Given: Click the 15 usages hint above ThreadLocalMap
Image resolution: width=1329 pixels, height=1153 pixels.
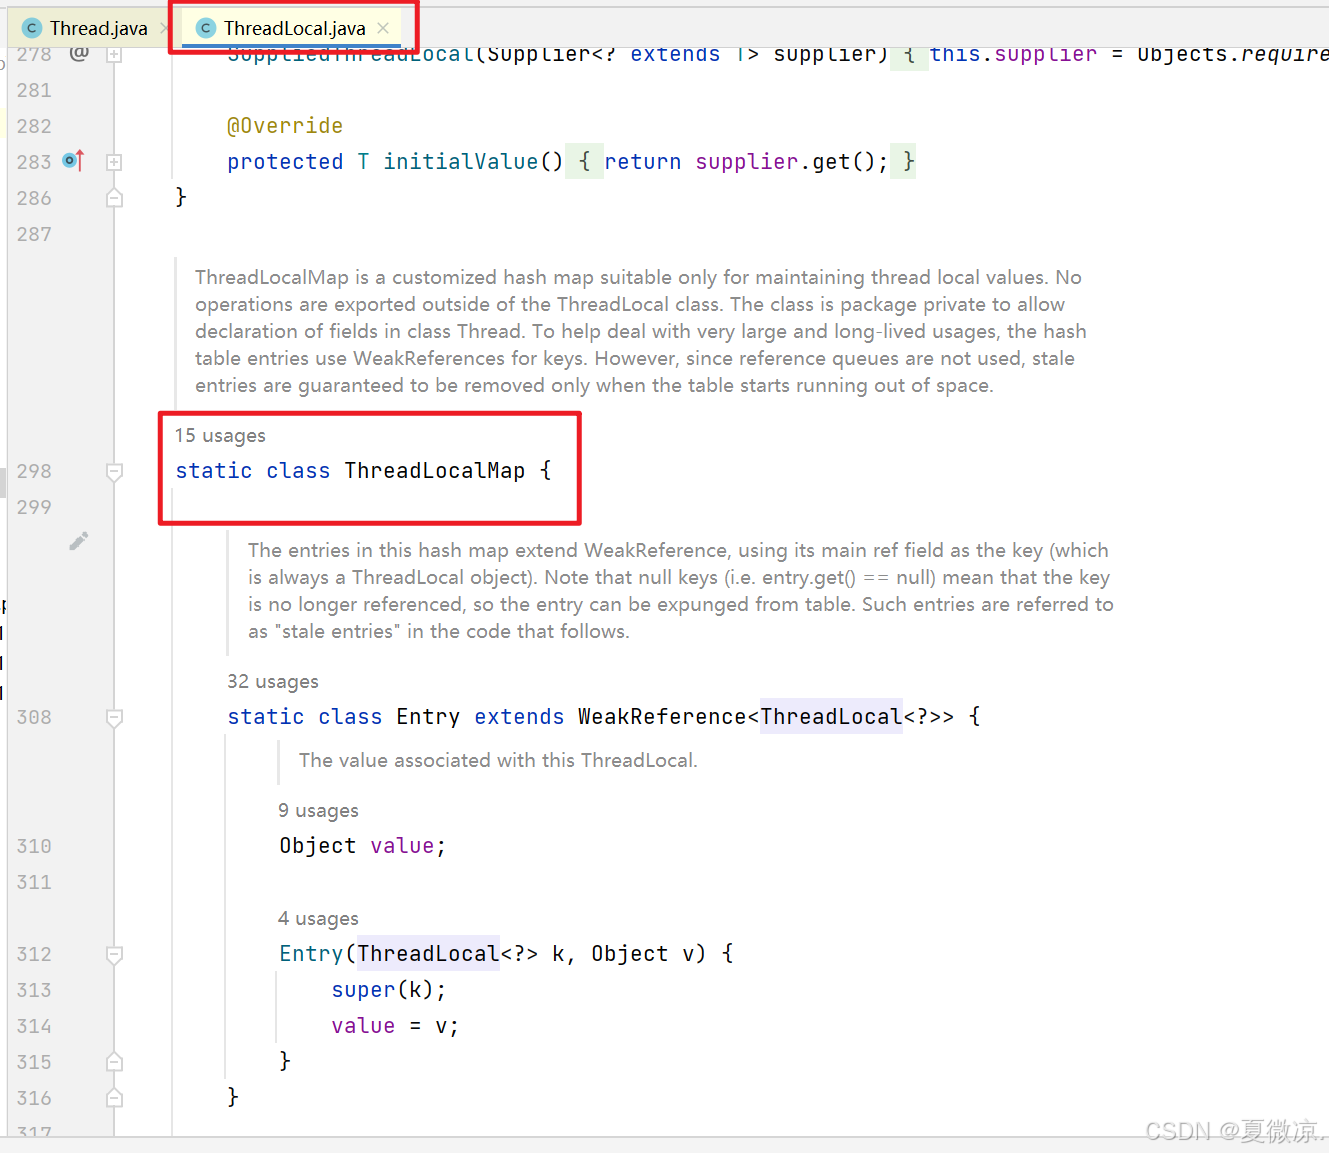Looking at the screenshot, I should click(220, 435).
